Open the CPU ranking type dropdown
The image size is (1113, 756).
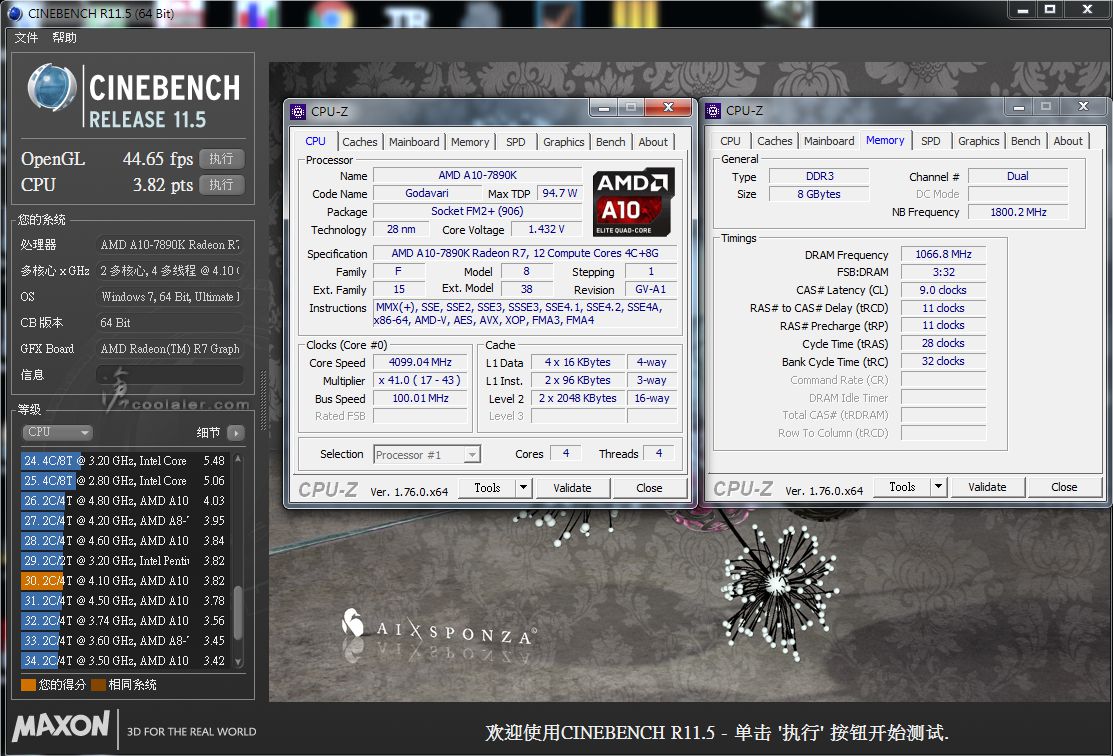pyautogui.click(x=57, y=433)
